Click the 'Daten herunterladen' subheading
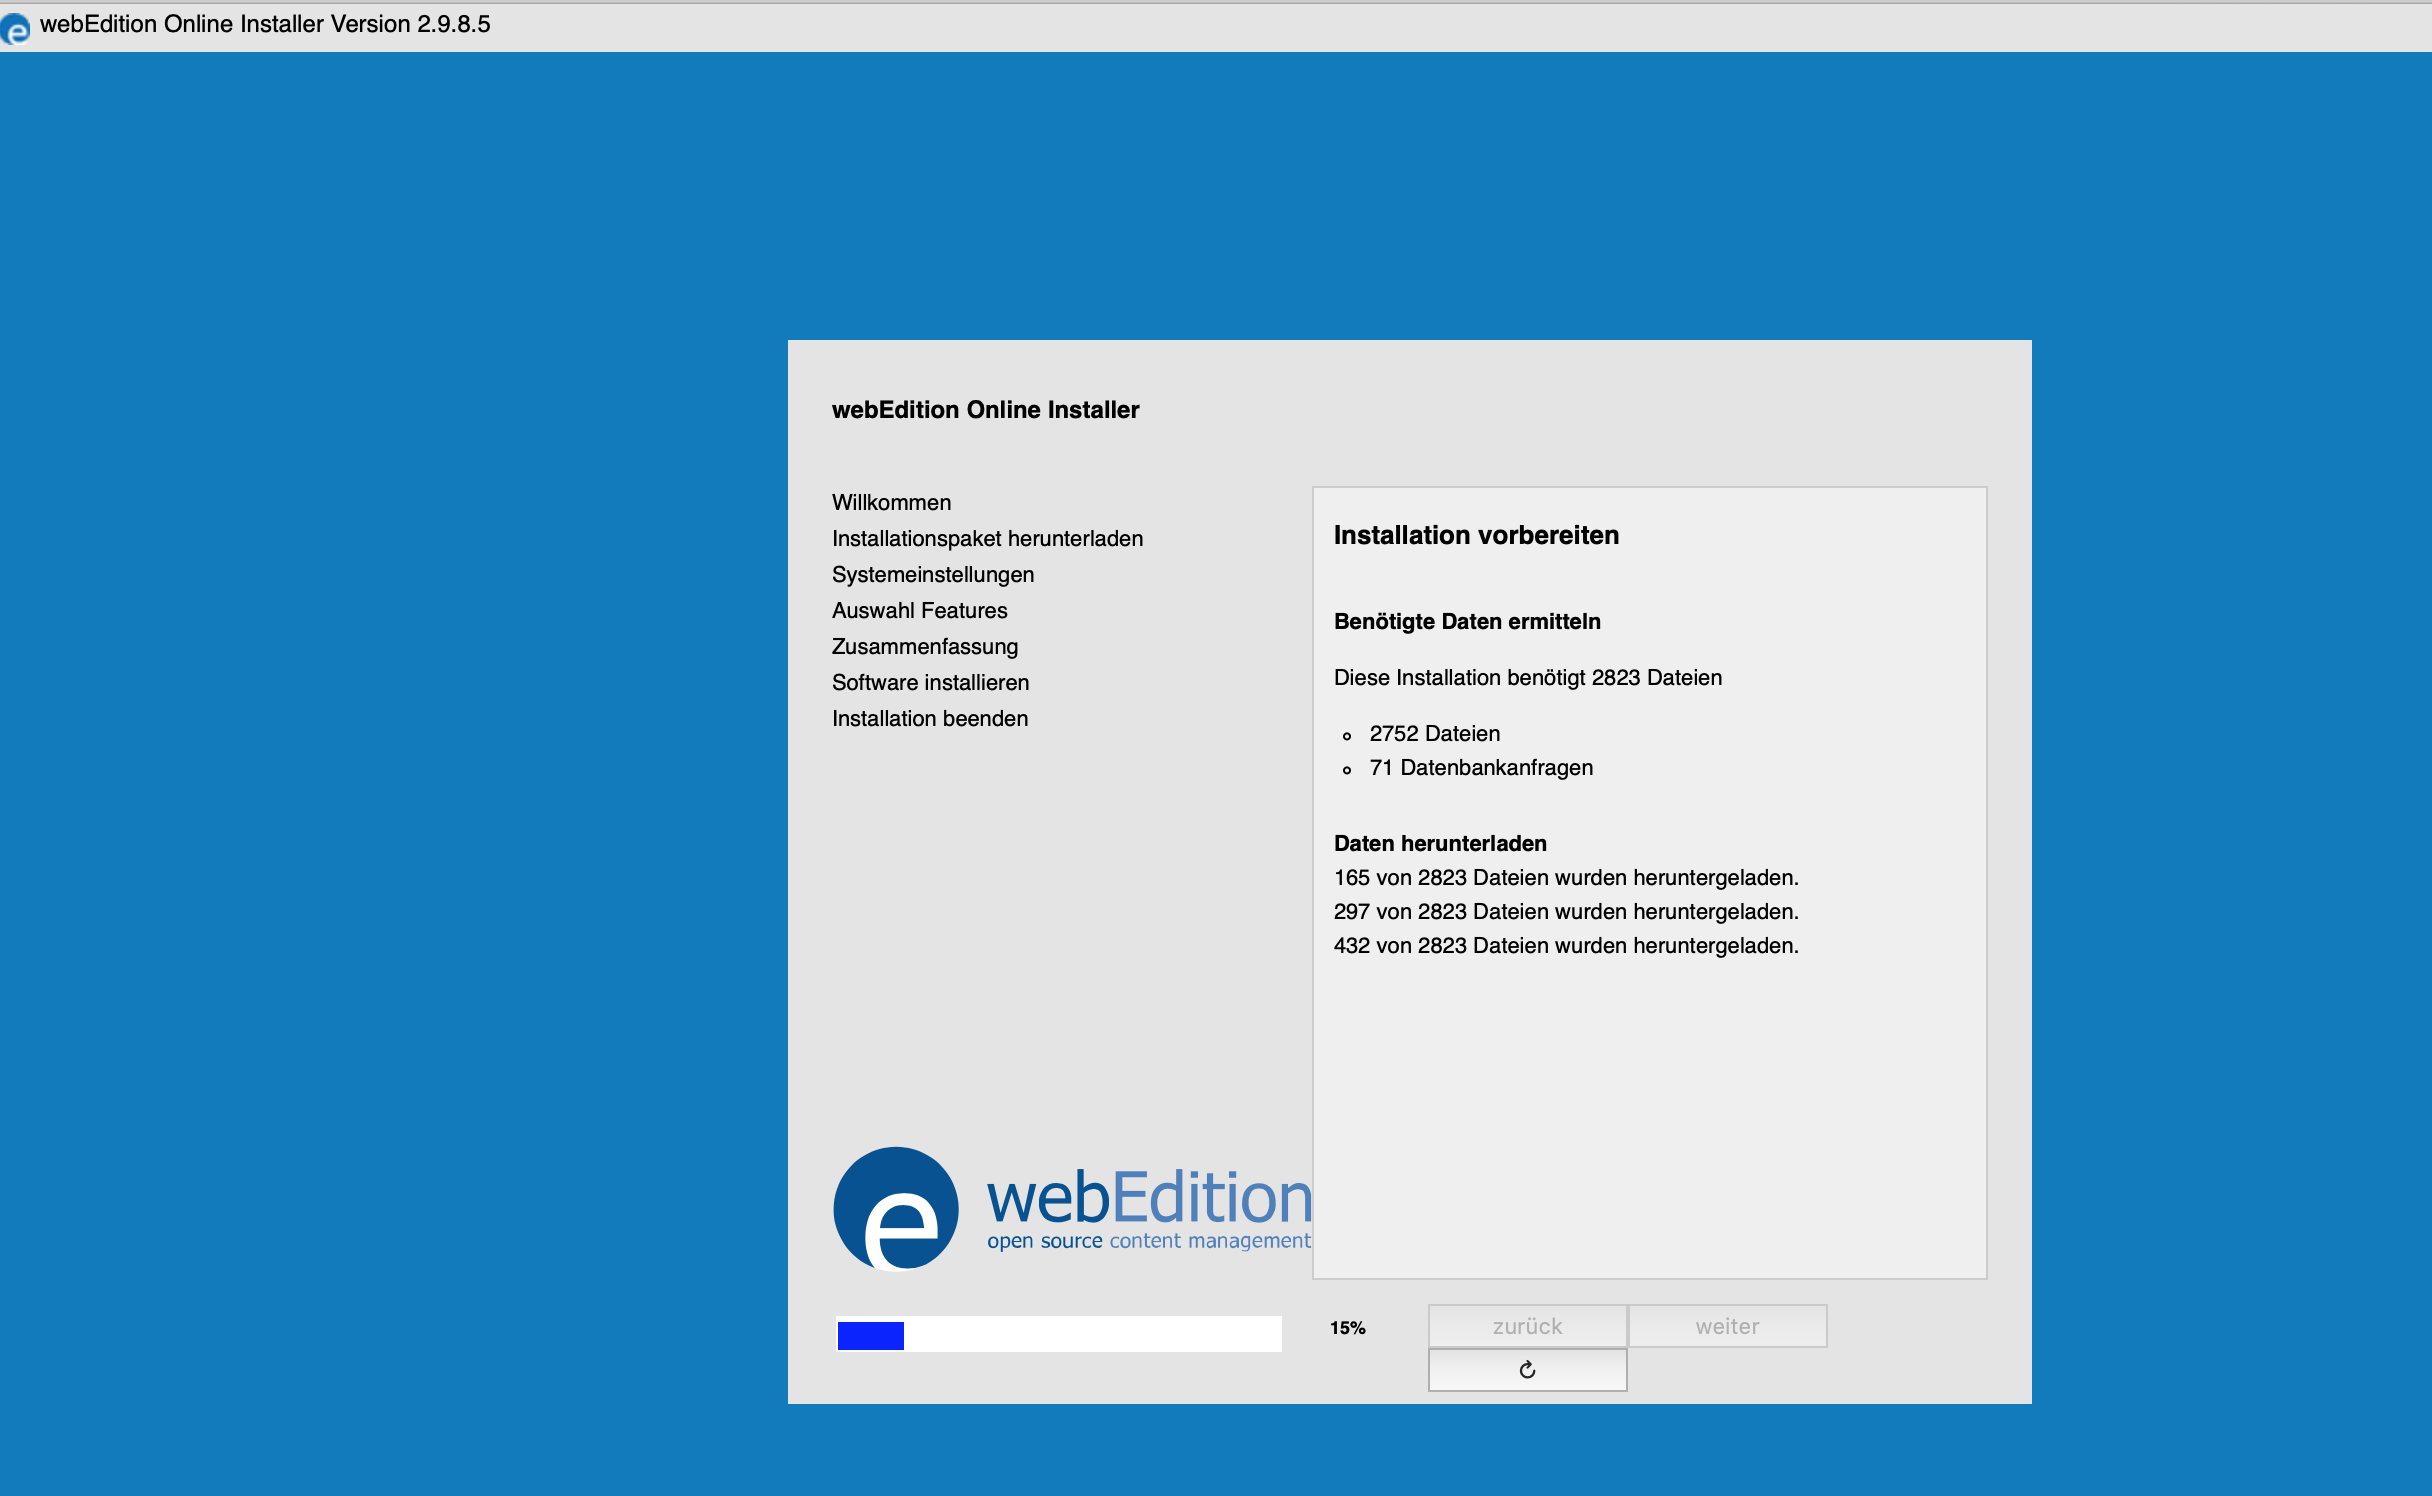The image size is (2432, 1496). point(1440,843)
